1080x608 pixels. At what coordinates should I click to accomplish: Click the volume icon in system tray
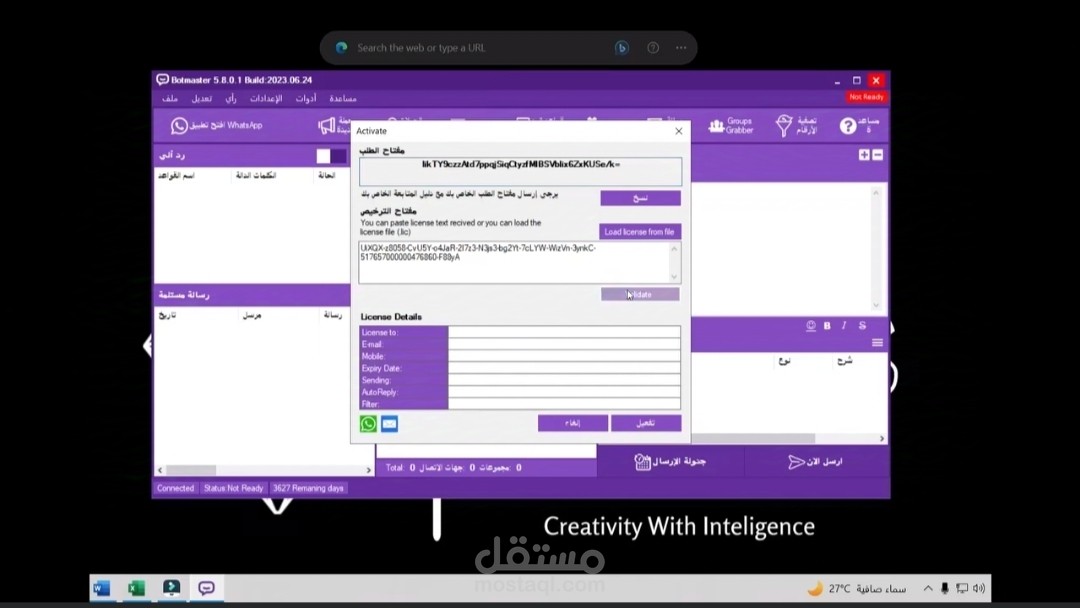(979, 588)
